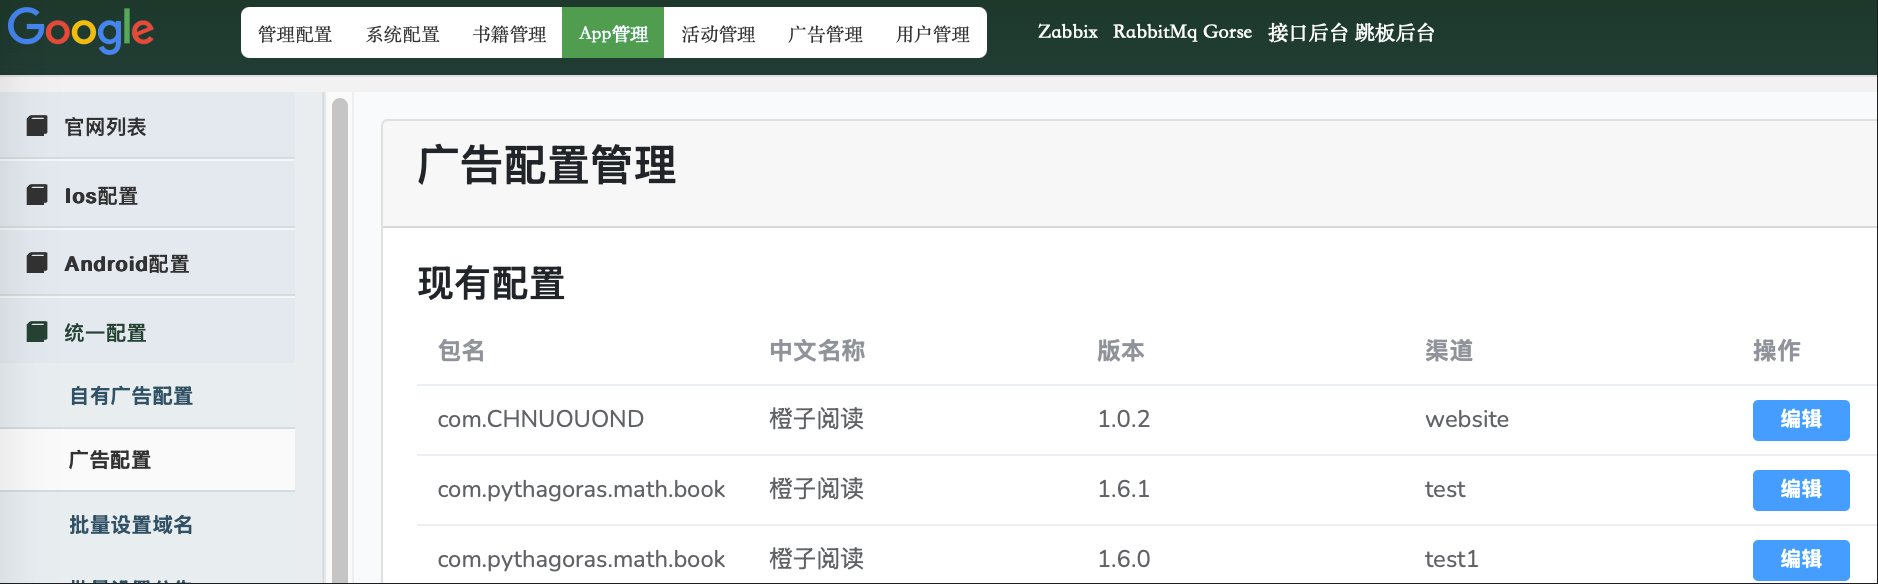Select 自有广告配置 in the sidebar
Screen dimensions: 1878x584
tap(131, 396)
